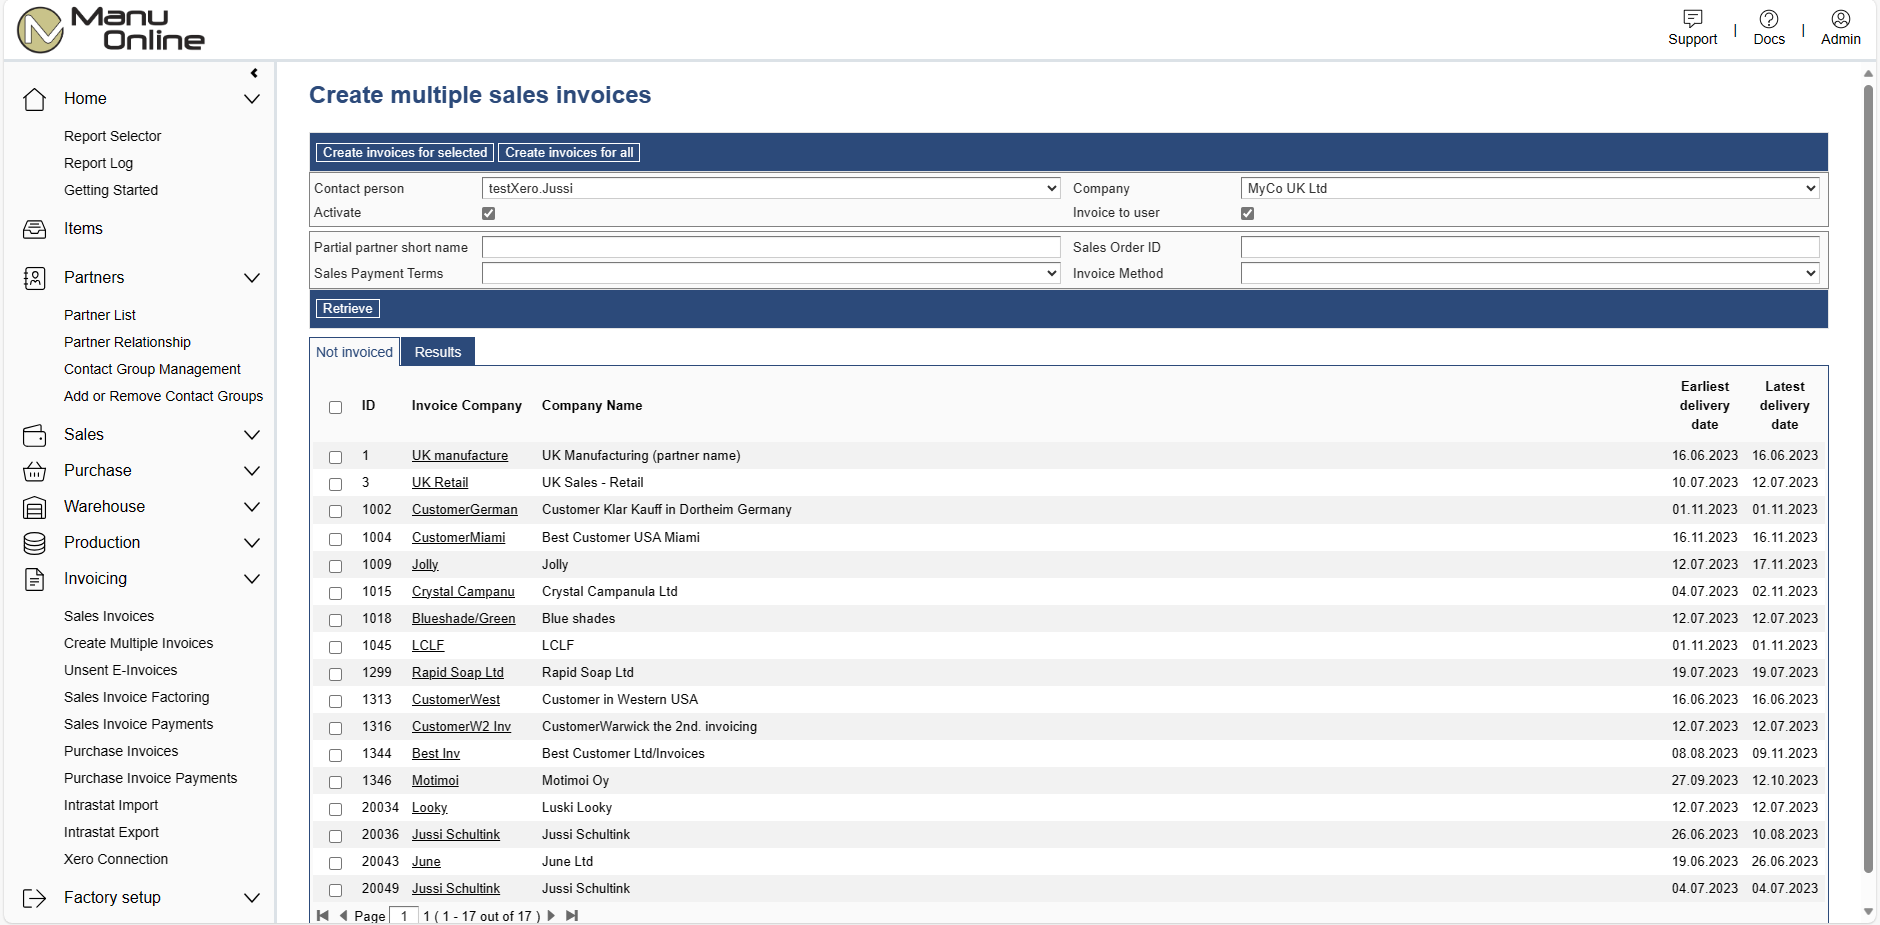The height and width of the screenshot is (925, 1880).
Task: Open Sales Invoice Factoring menu item
Action: coord(136,697)
